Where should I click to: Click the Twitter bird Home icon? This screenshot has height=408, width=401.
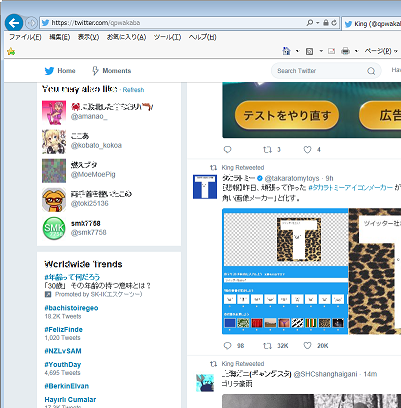click(x=49, y=71)
